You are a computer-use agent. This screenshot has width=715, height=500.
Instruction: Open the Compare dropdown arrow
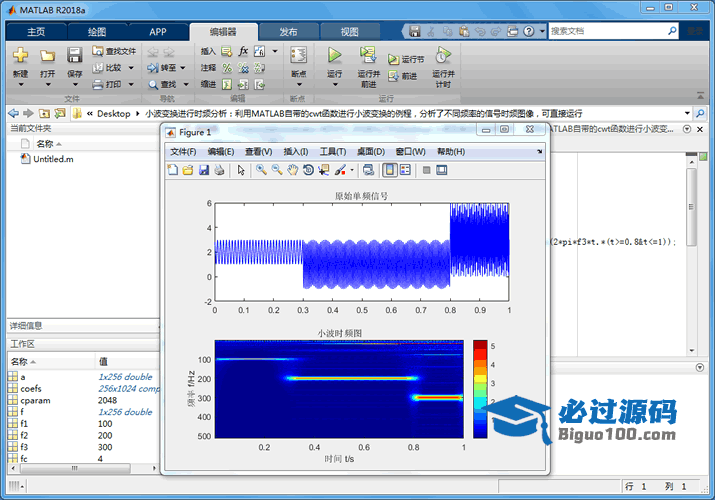click(x=131, y=68)
